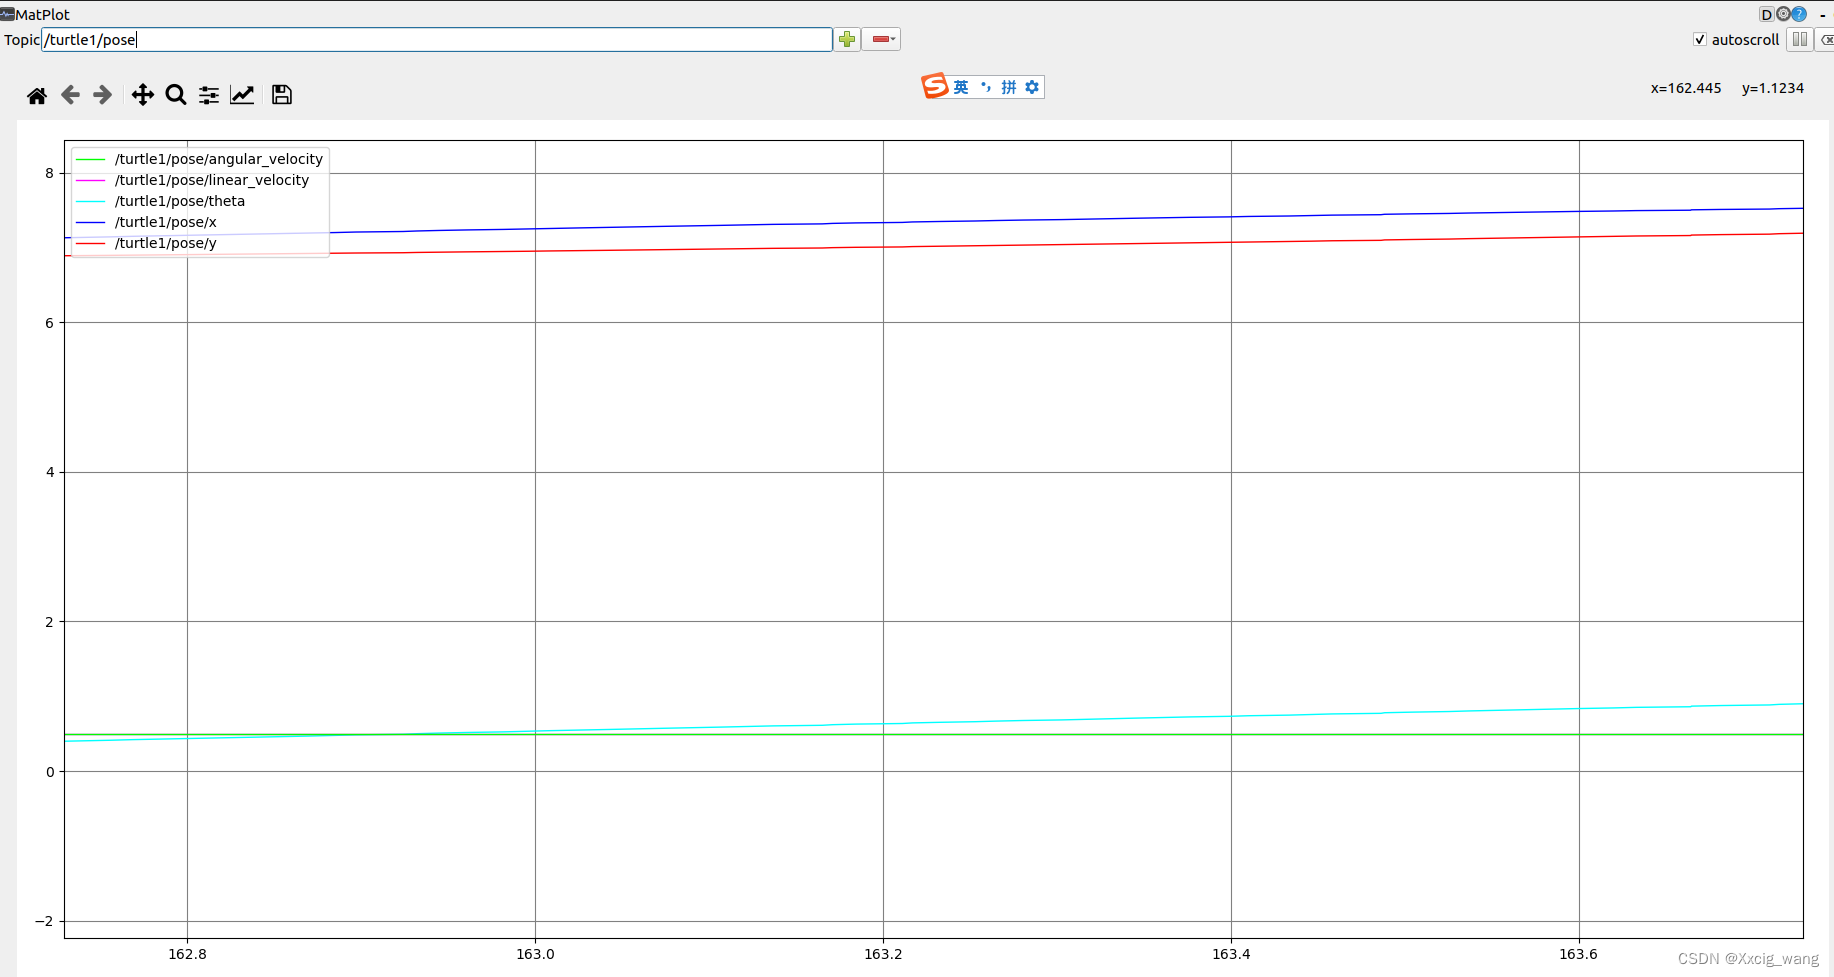Activate the pan axes tool
The width and height of the screenshot is (1834, 977).
(143, 95)
